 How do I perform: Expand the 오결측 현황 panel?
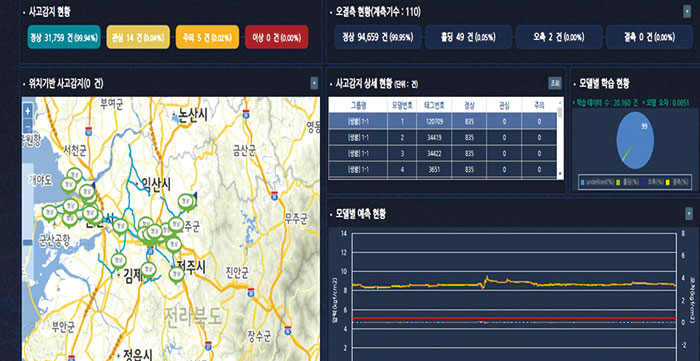point(688,12)
